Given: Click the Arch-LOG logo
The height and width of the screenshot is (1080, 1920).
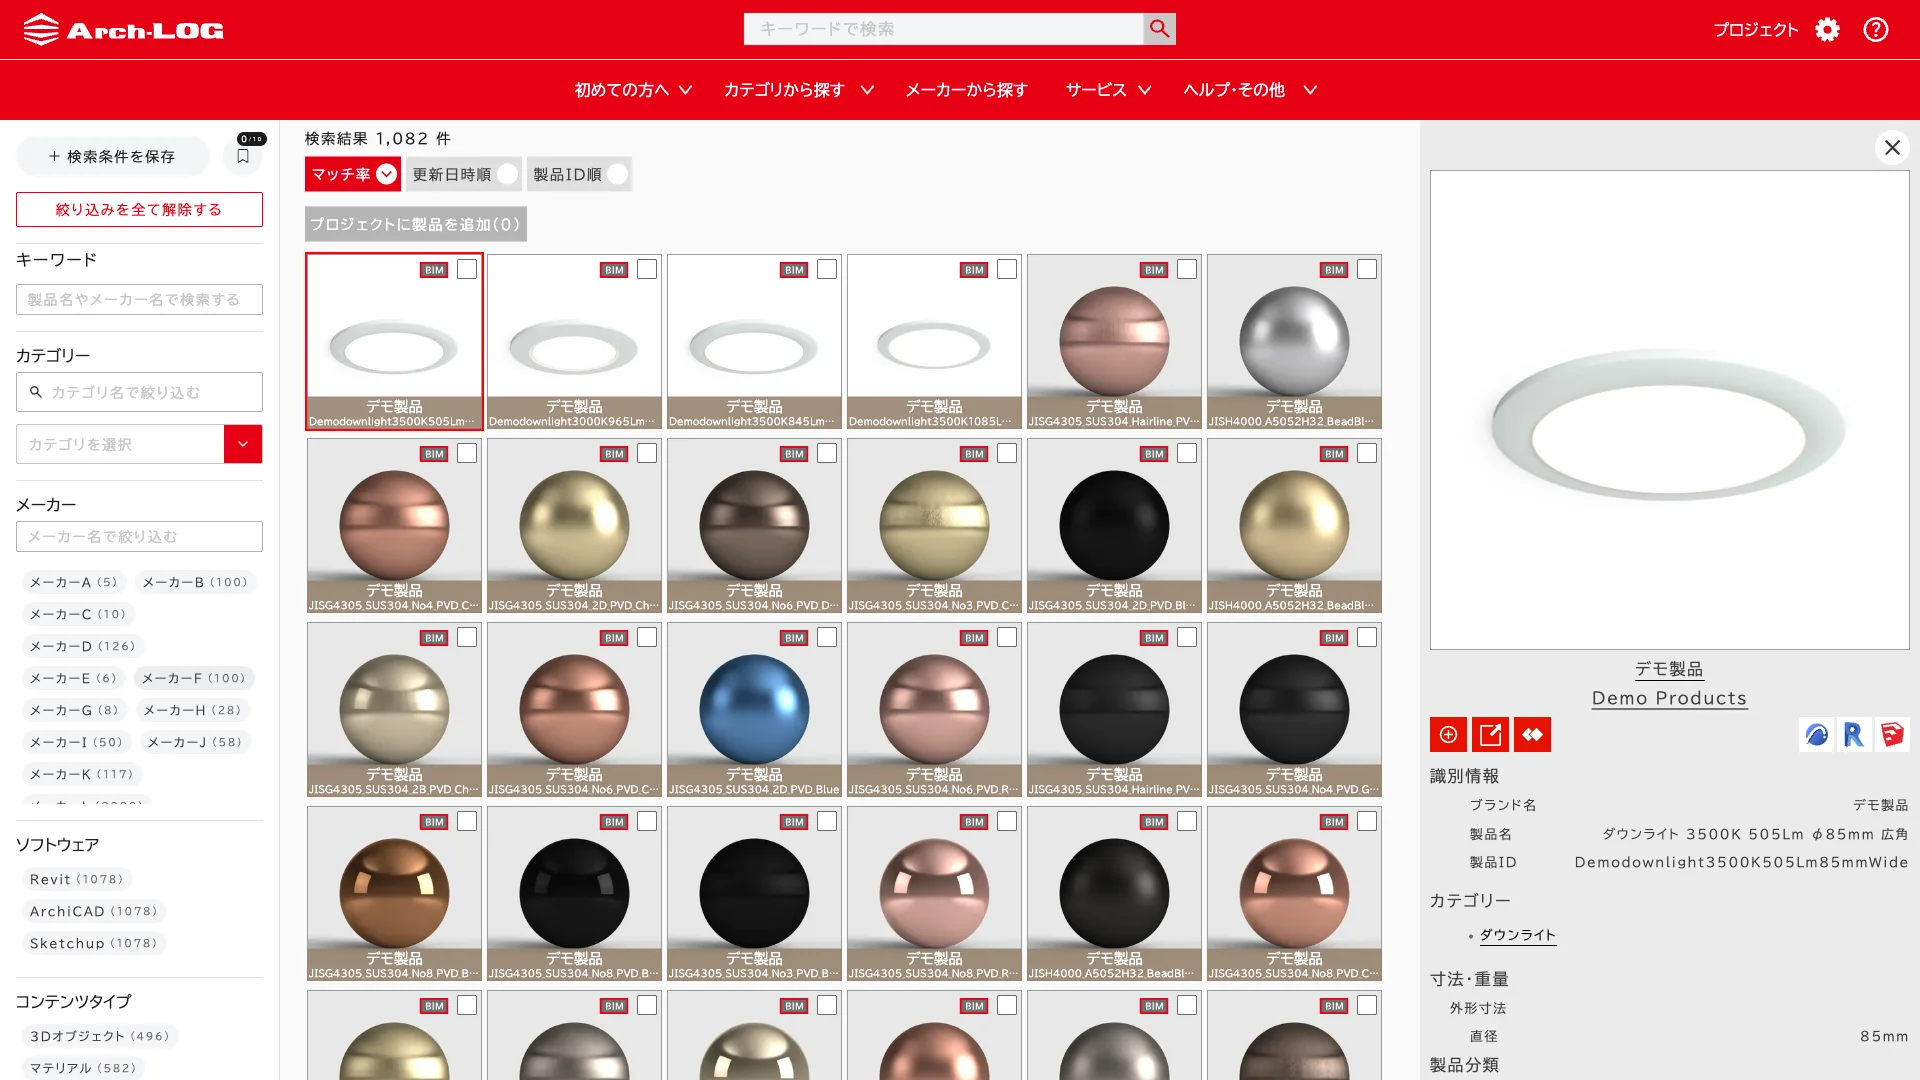Looking at the screenshot, I should (x=123, y=30).
